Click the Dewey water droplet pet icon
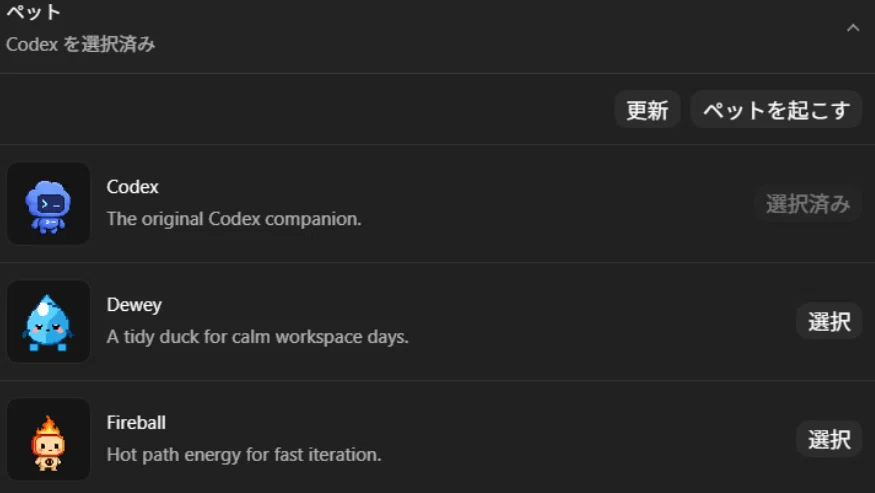 coord(48,323)
